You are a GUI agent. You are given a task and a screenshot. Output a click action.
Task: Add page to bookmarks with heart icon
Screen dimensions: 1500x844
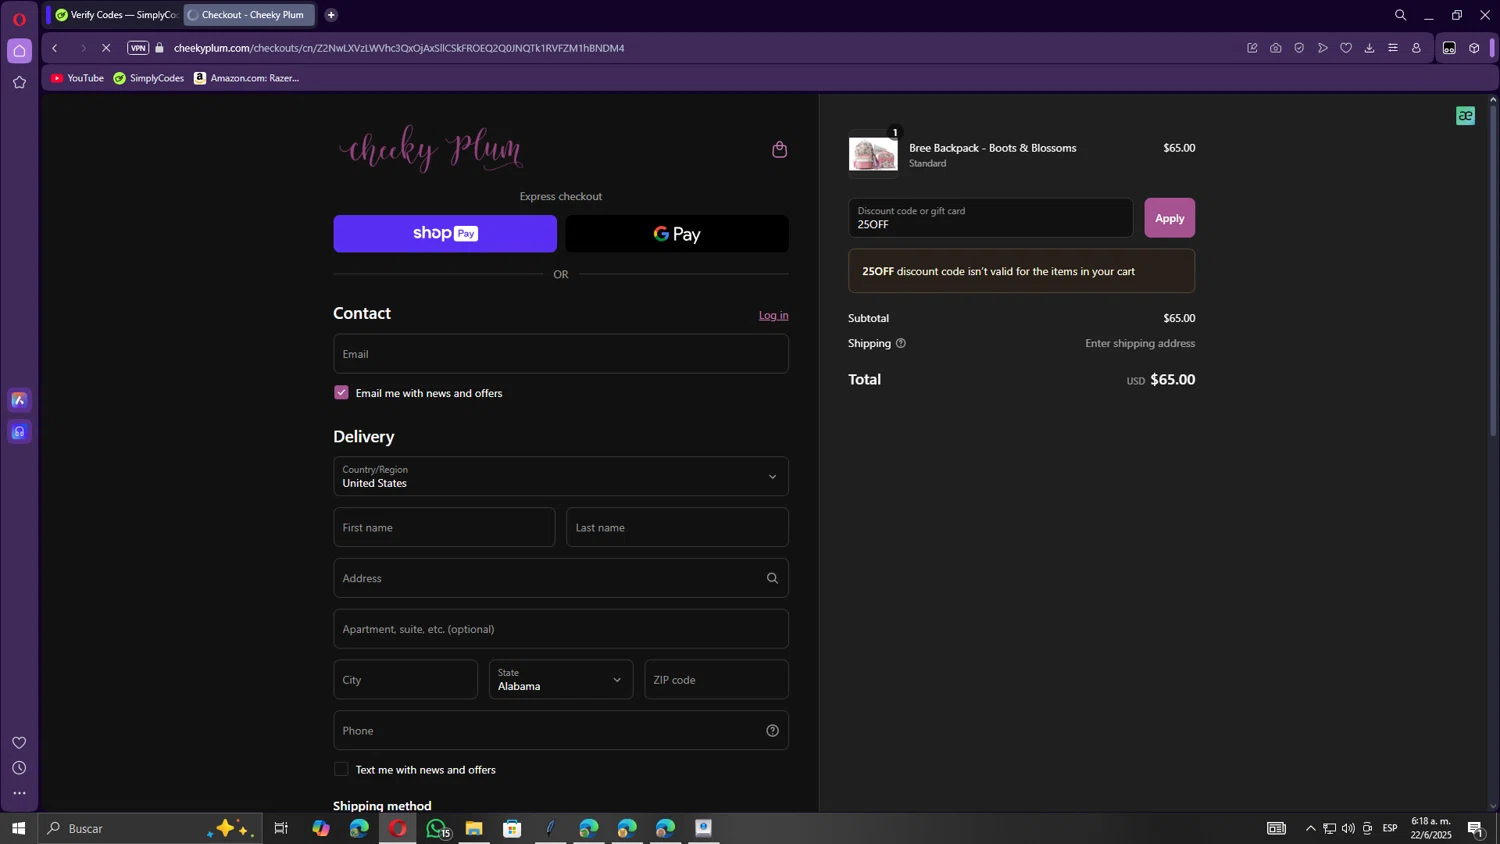(1346, 48)
